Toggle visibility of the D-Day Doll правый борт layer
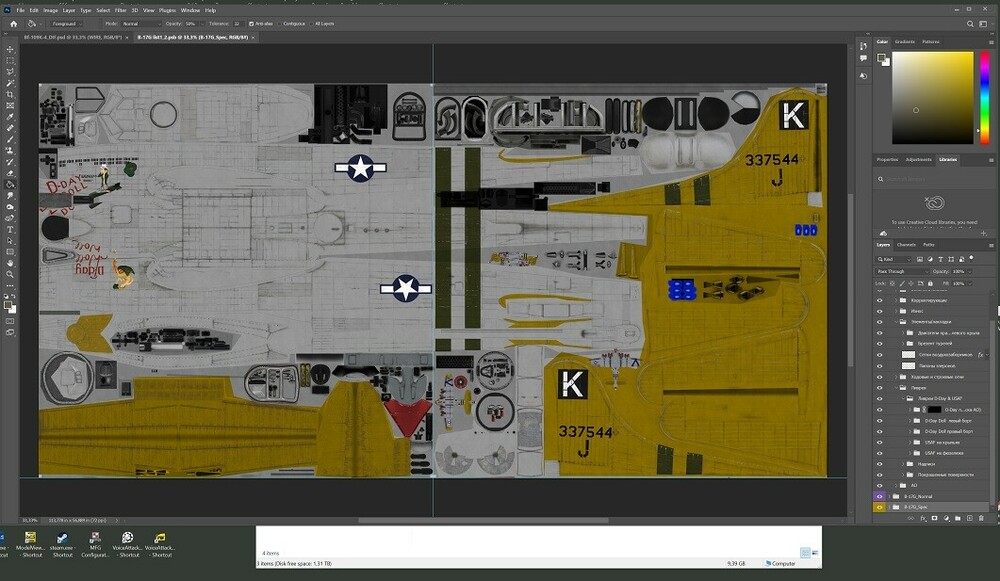1000x581 pixels. 878,433
